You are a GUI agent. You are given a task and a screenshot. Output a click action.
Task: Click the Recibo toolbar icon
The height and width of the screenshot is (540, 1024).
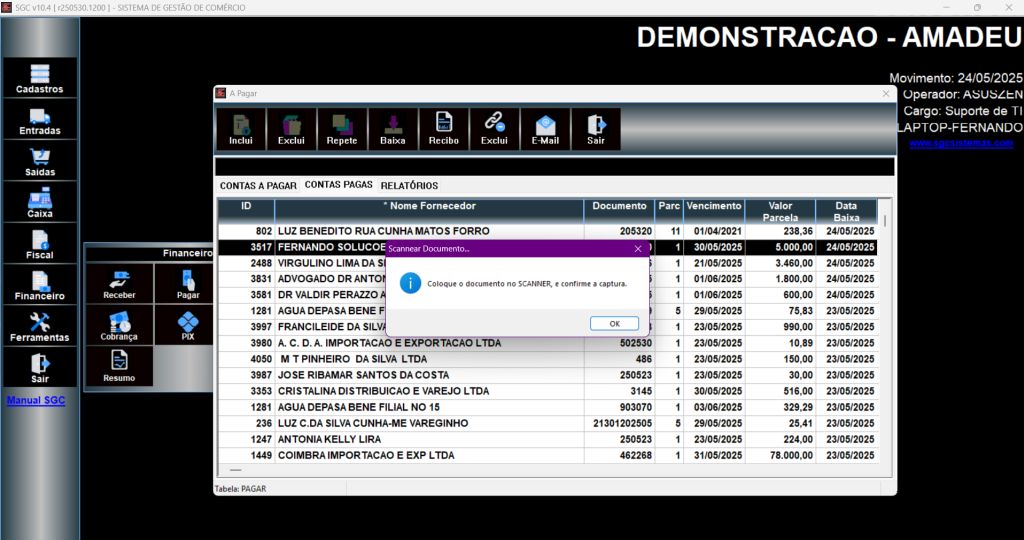pos(443,129)
